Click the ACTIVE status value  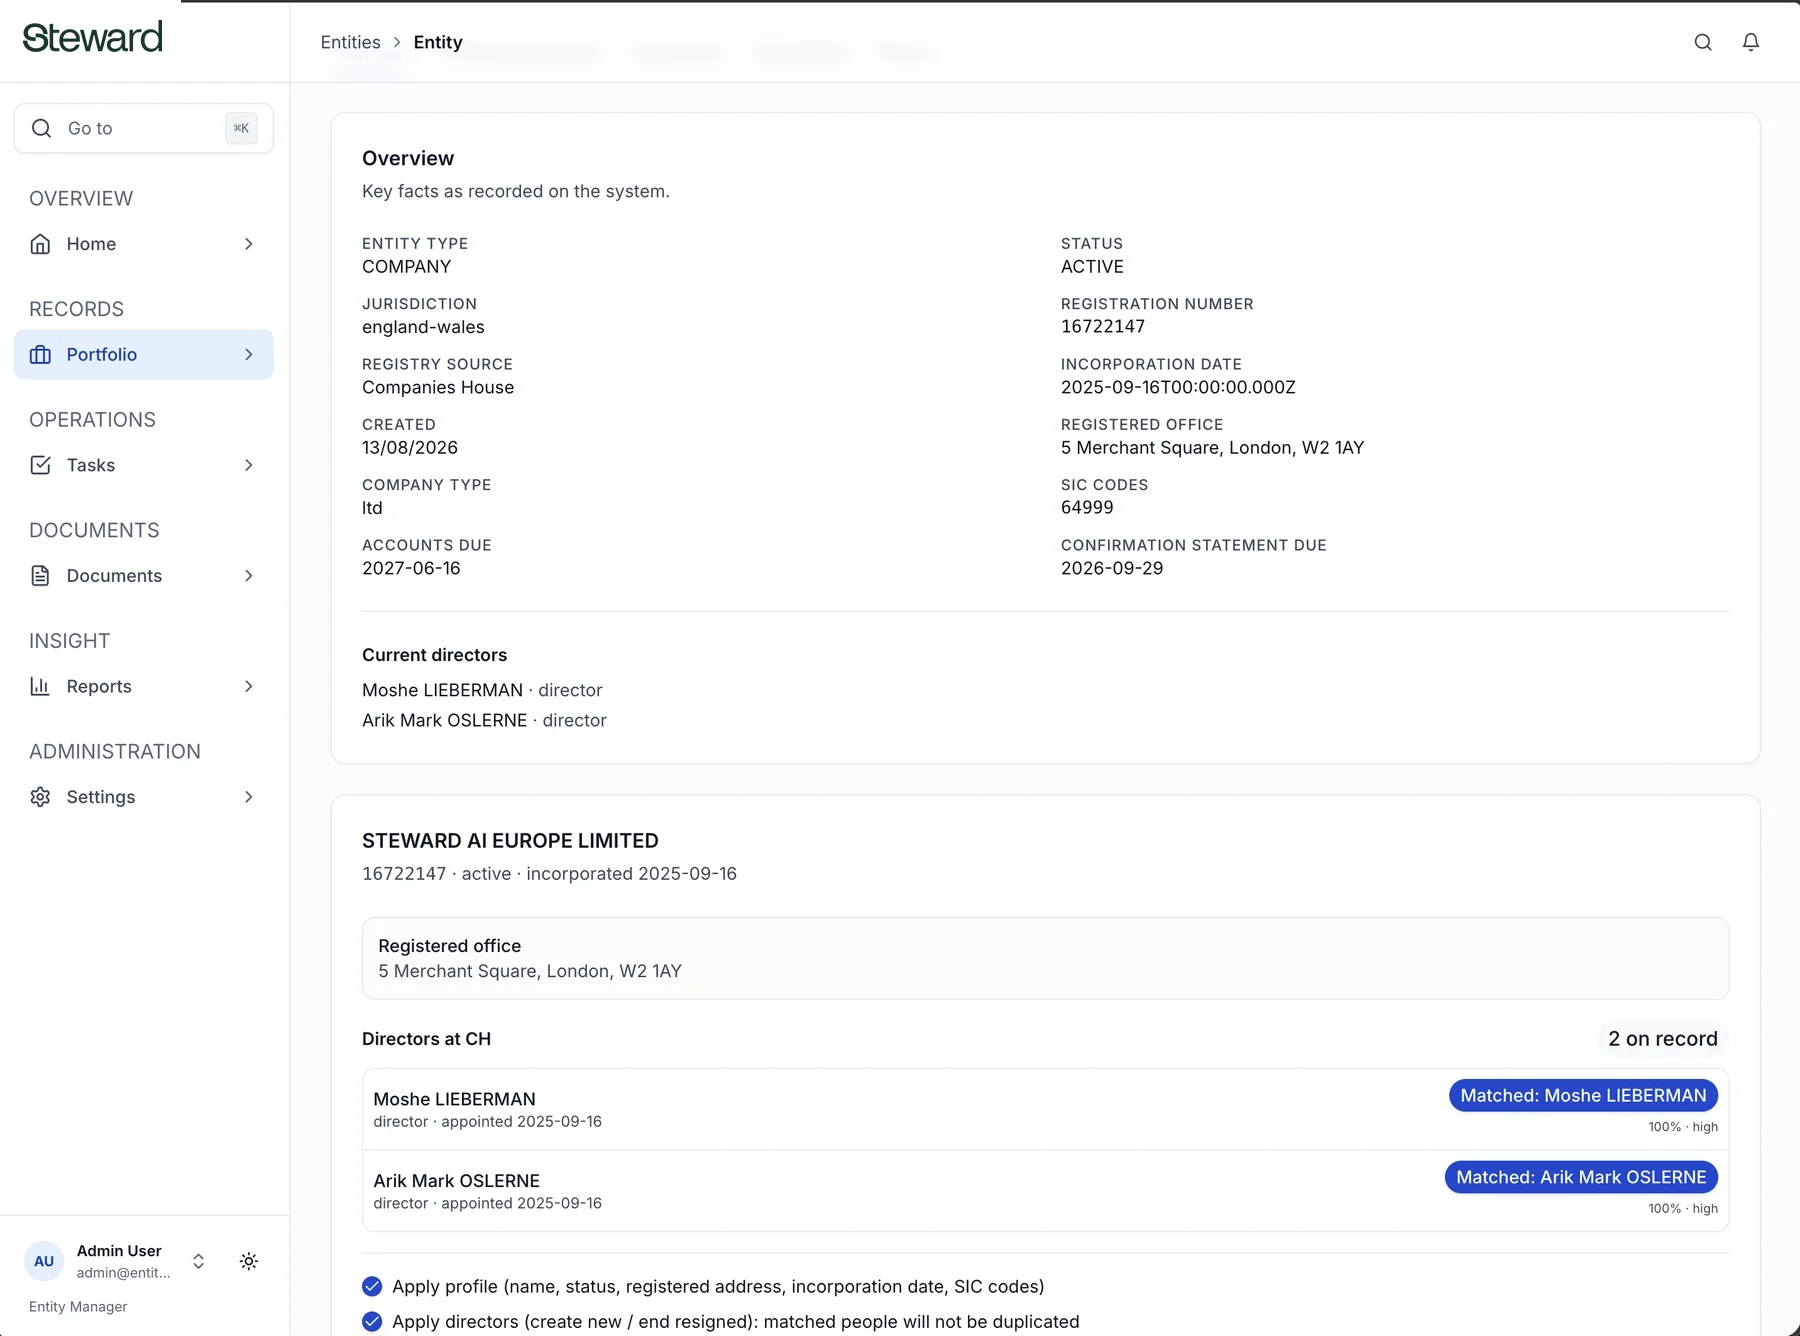[x=1092, y=267]
